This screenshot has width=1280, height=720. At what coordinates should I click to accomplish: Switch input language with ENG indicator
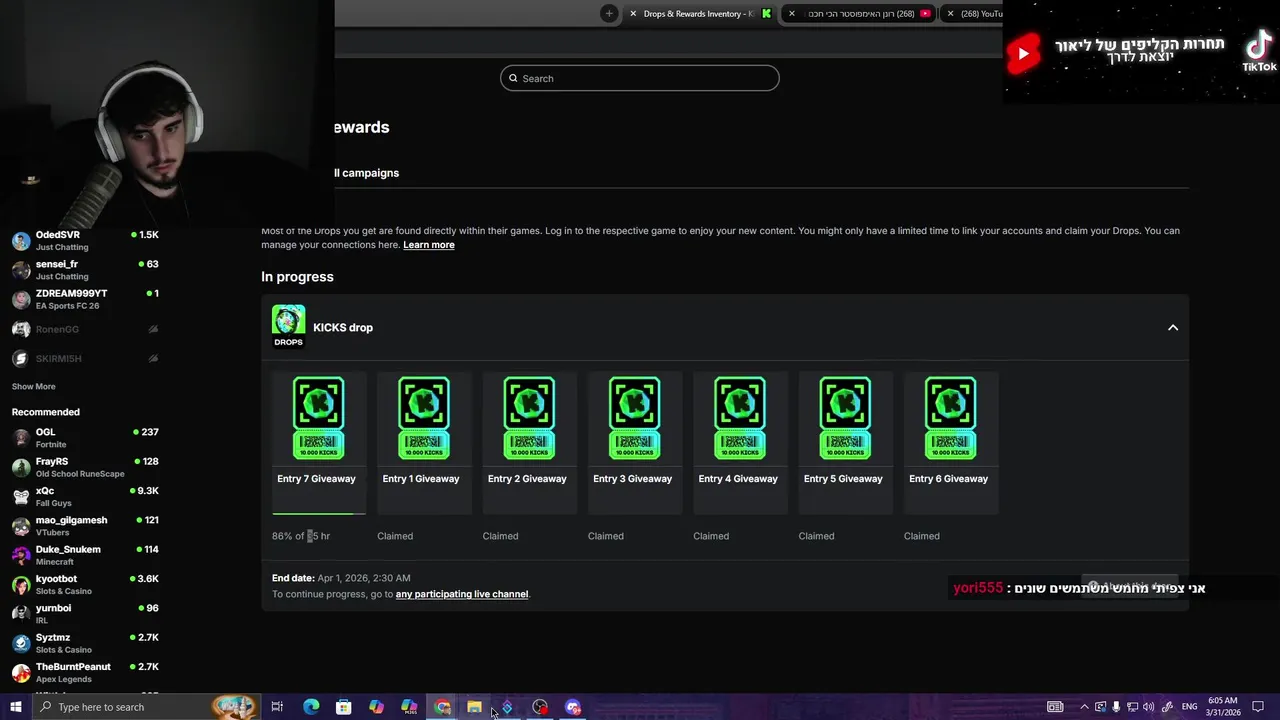pyautogui.click(x=1190, y=707)
